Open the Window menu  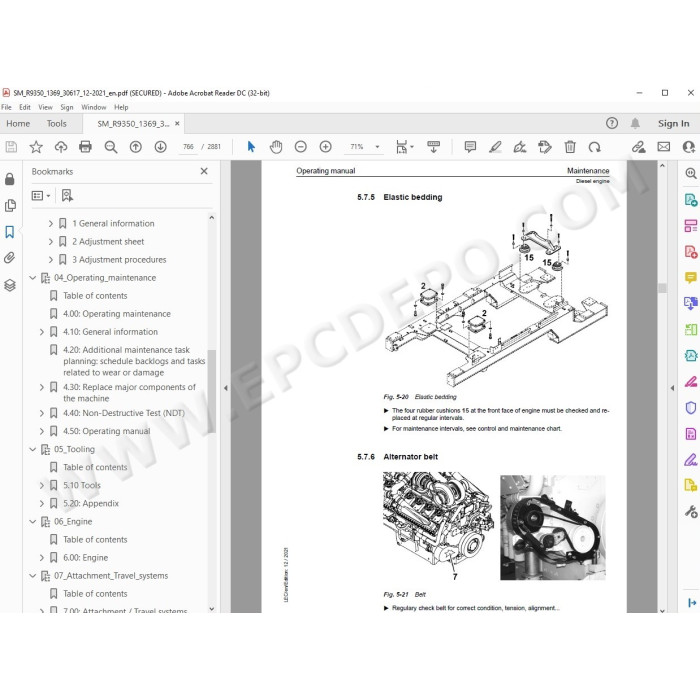pos(94,107)
